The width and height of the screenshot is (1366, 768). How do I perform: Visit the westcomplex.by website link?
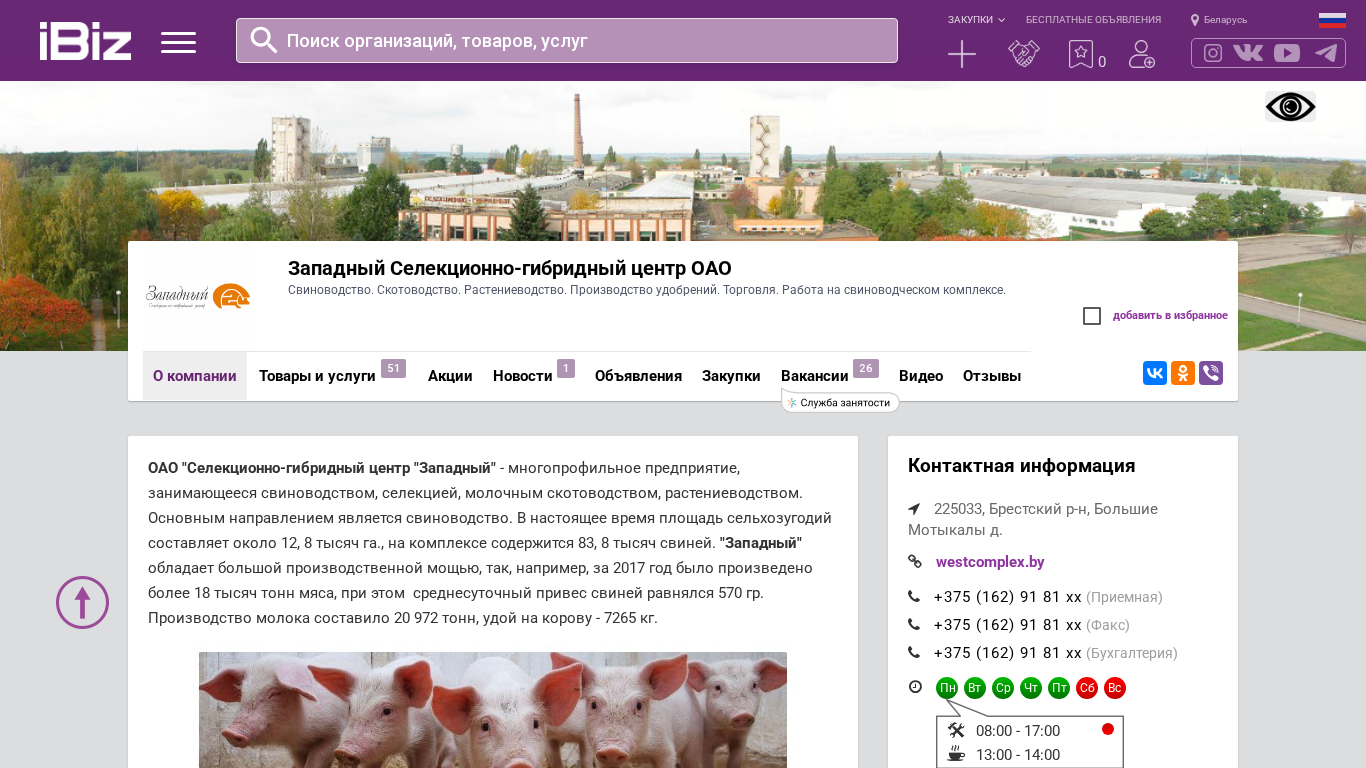click(x=990, y=562)
